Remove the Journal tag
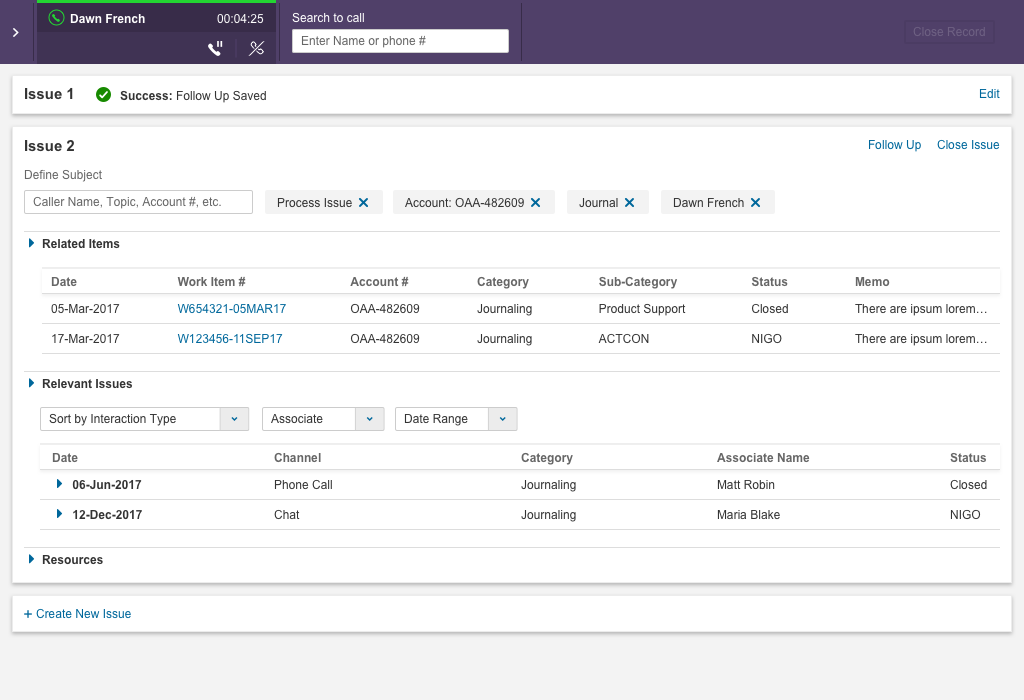 tap(630, 202)
